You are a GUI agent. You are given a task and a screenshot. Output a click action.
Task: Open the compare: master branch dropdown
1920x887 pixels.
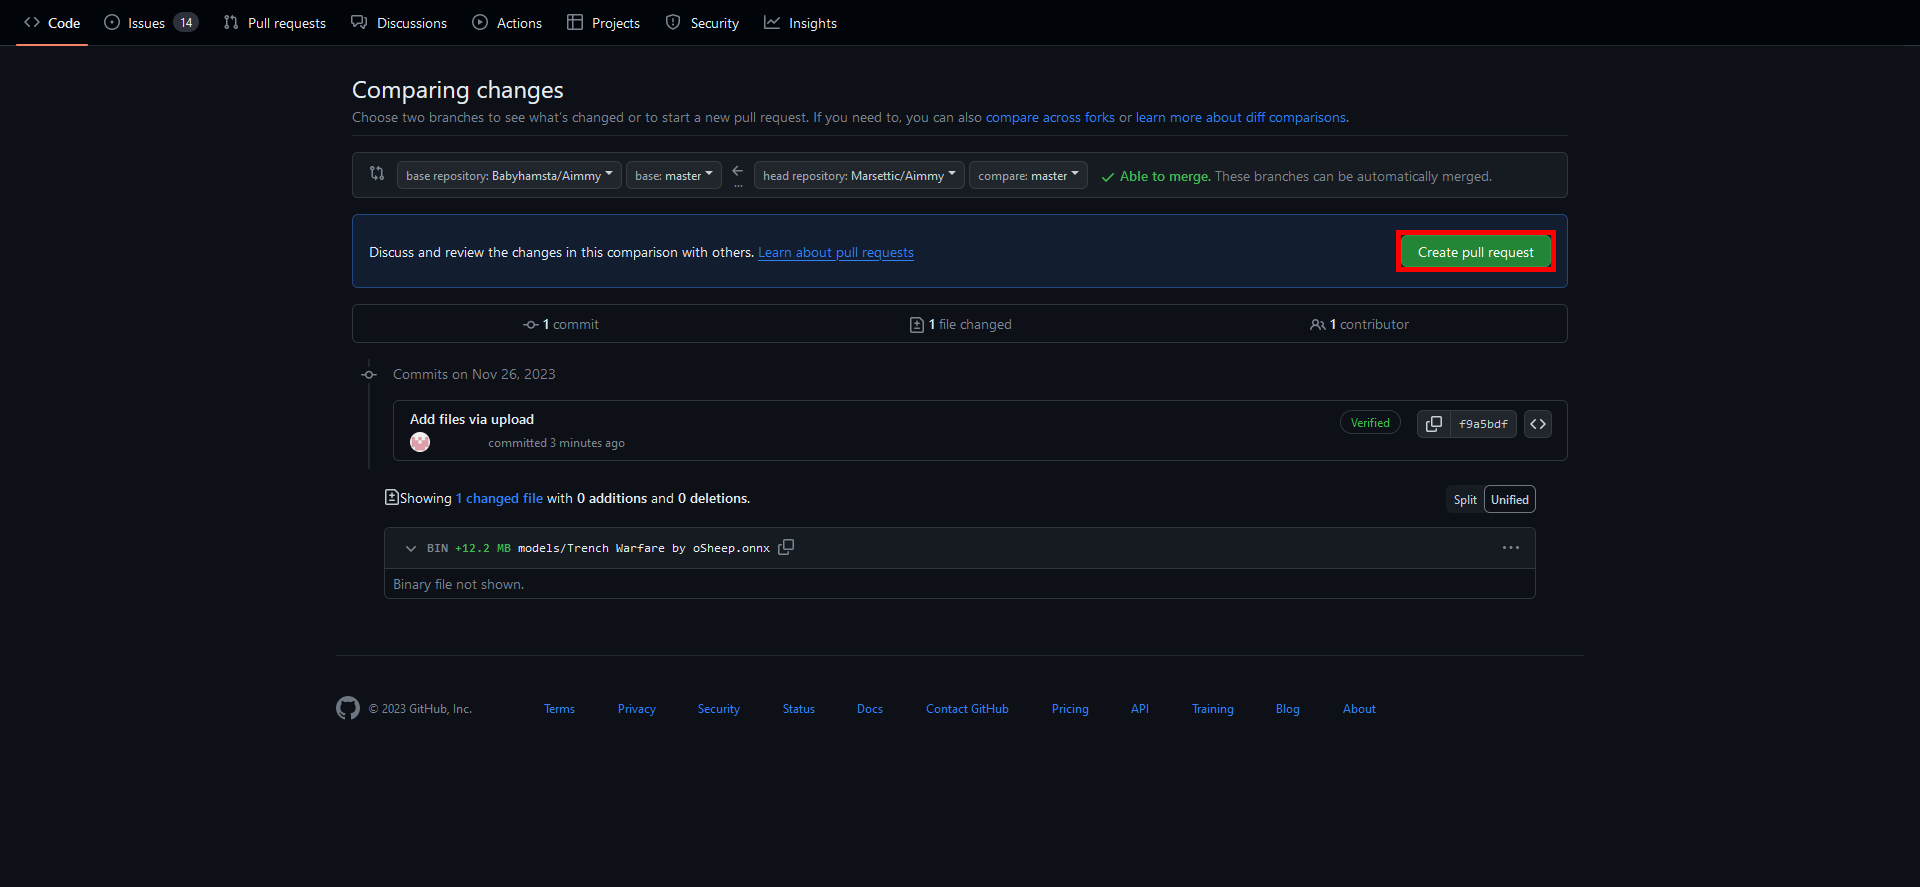[1028, 176]
